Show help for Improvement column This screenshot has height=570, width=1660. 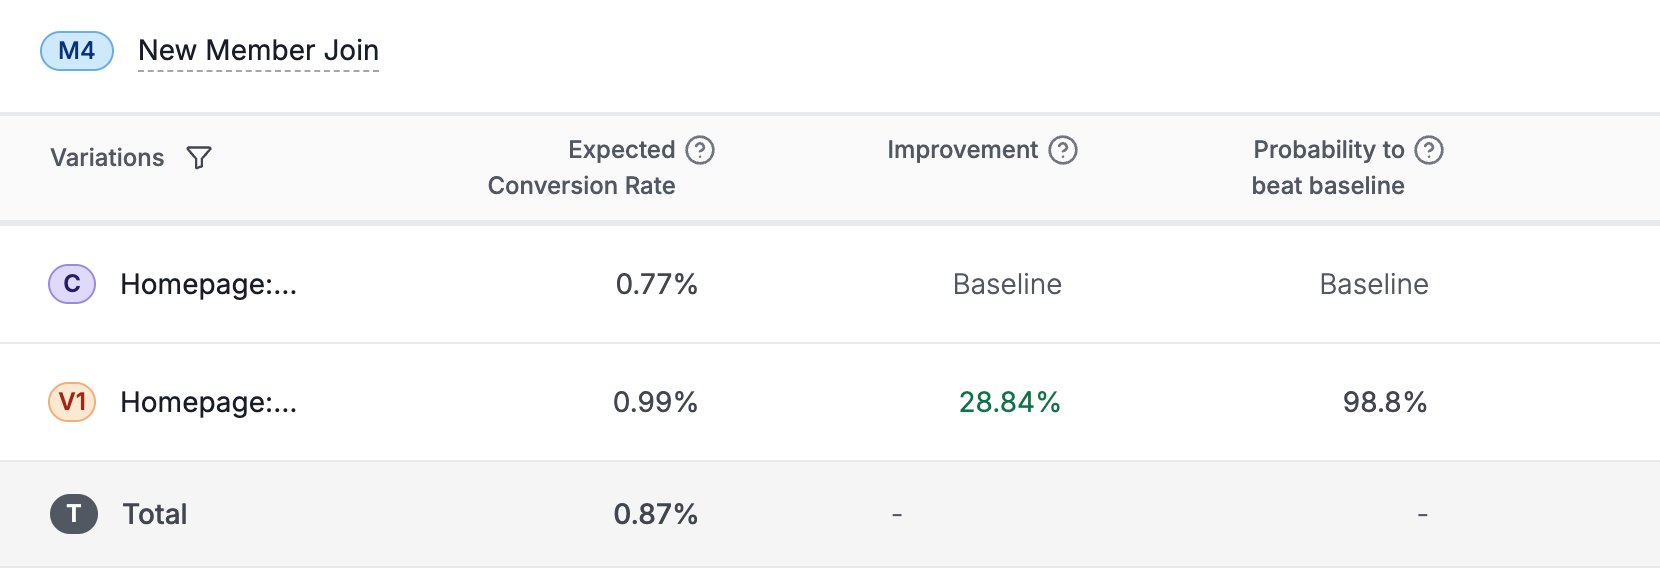click(1063, 150)
